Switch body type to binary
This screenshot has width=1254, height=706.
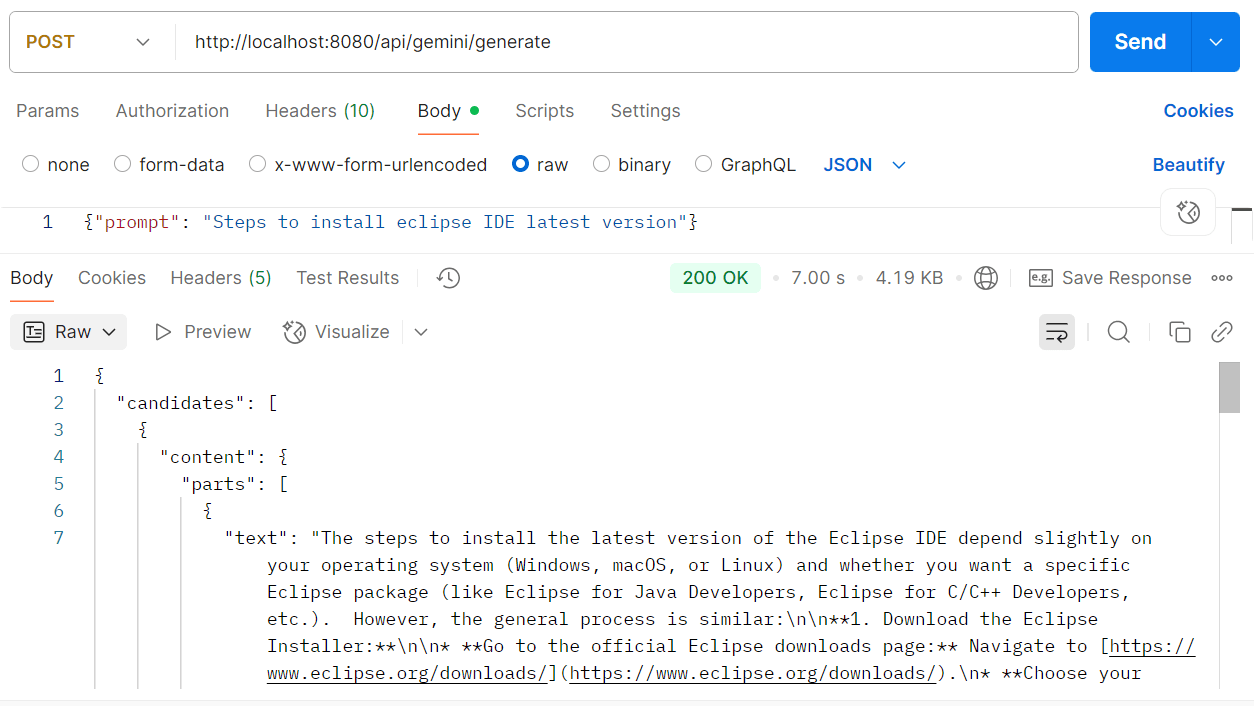(632, 164)
